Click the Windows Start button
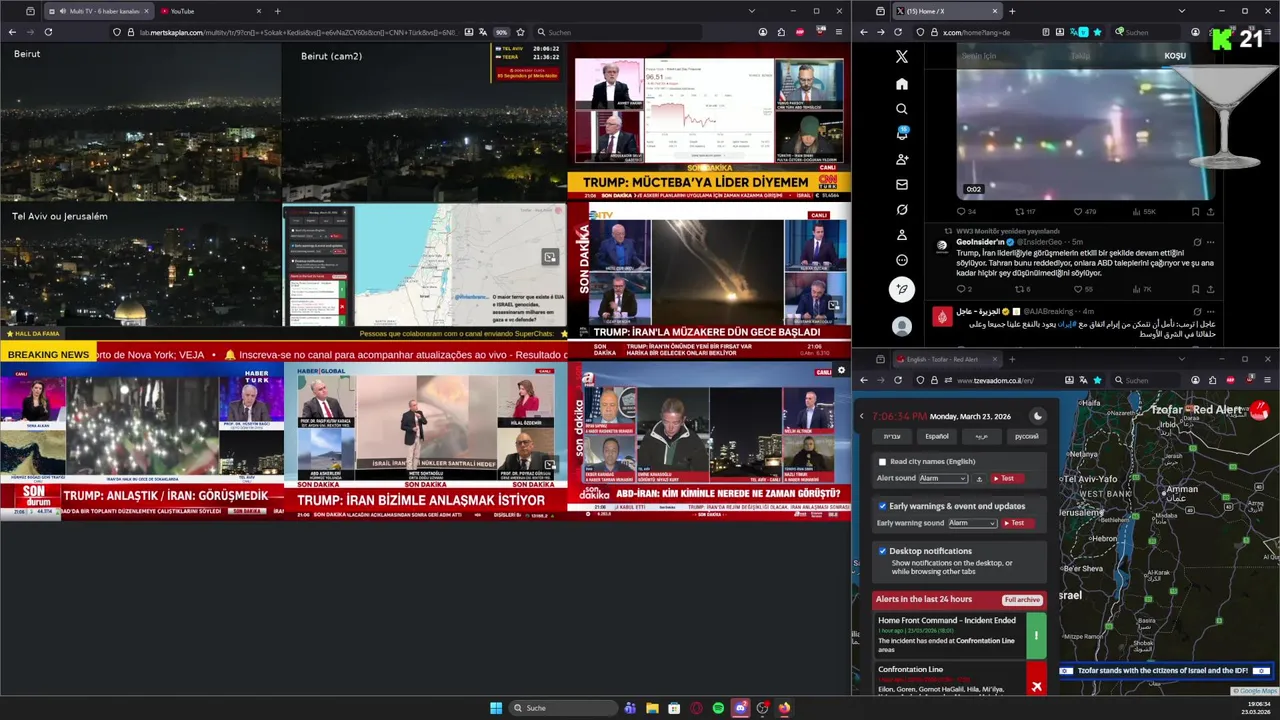This screenshot has height=720, width=1280. pyautogui.click(x=496, y=708)
